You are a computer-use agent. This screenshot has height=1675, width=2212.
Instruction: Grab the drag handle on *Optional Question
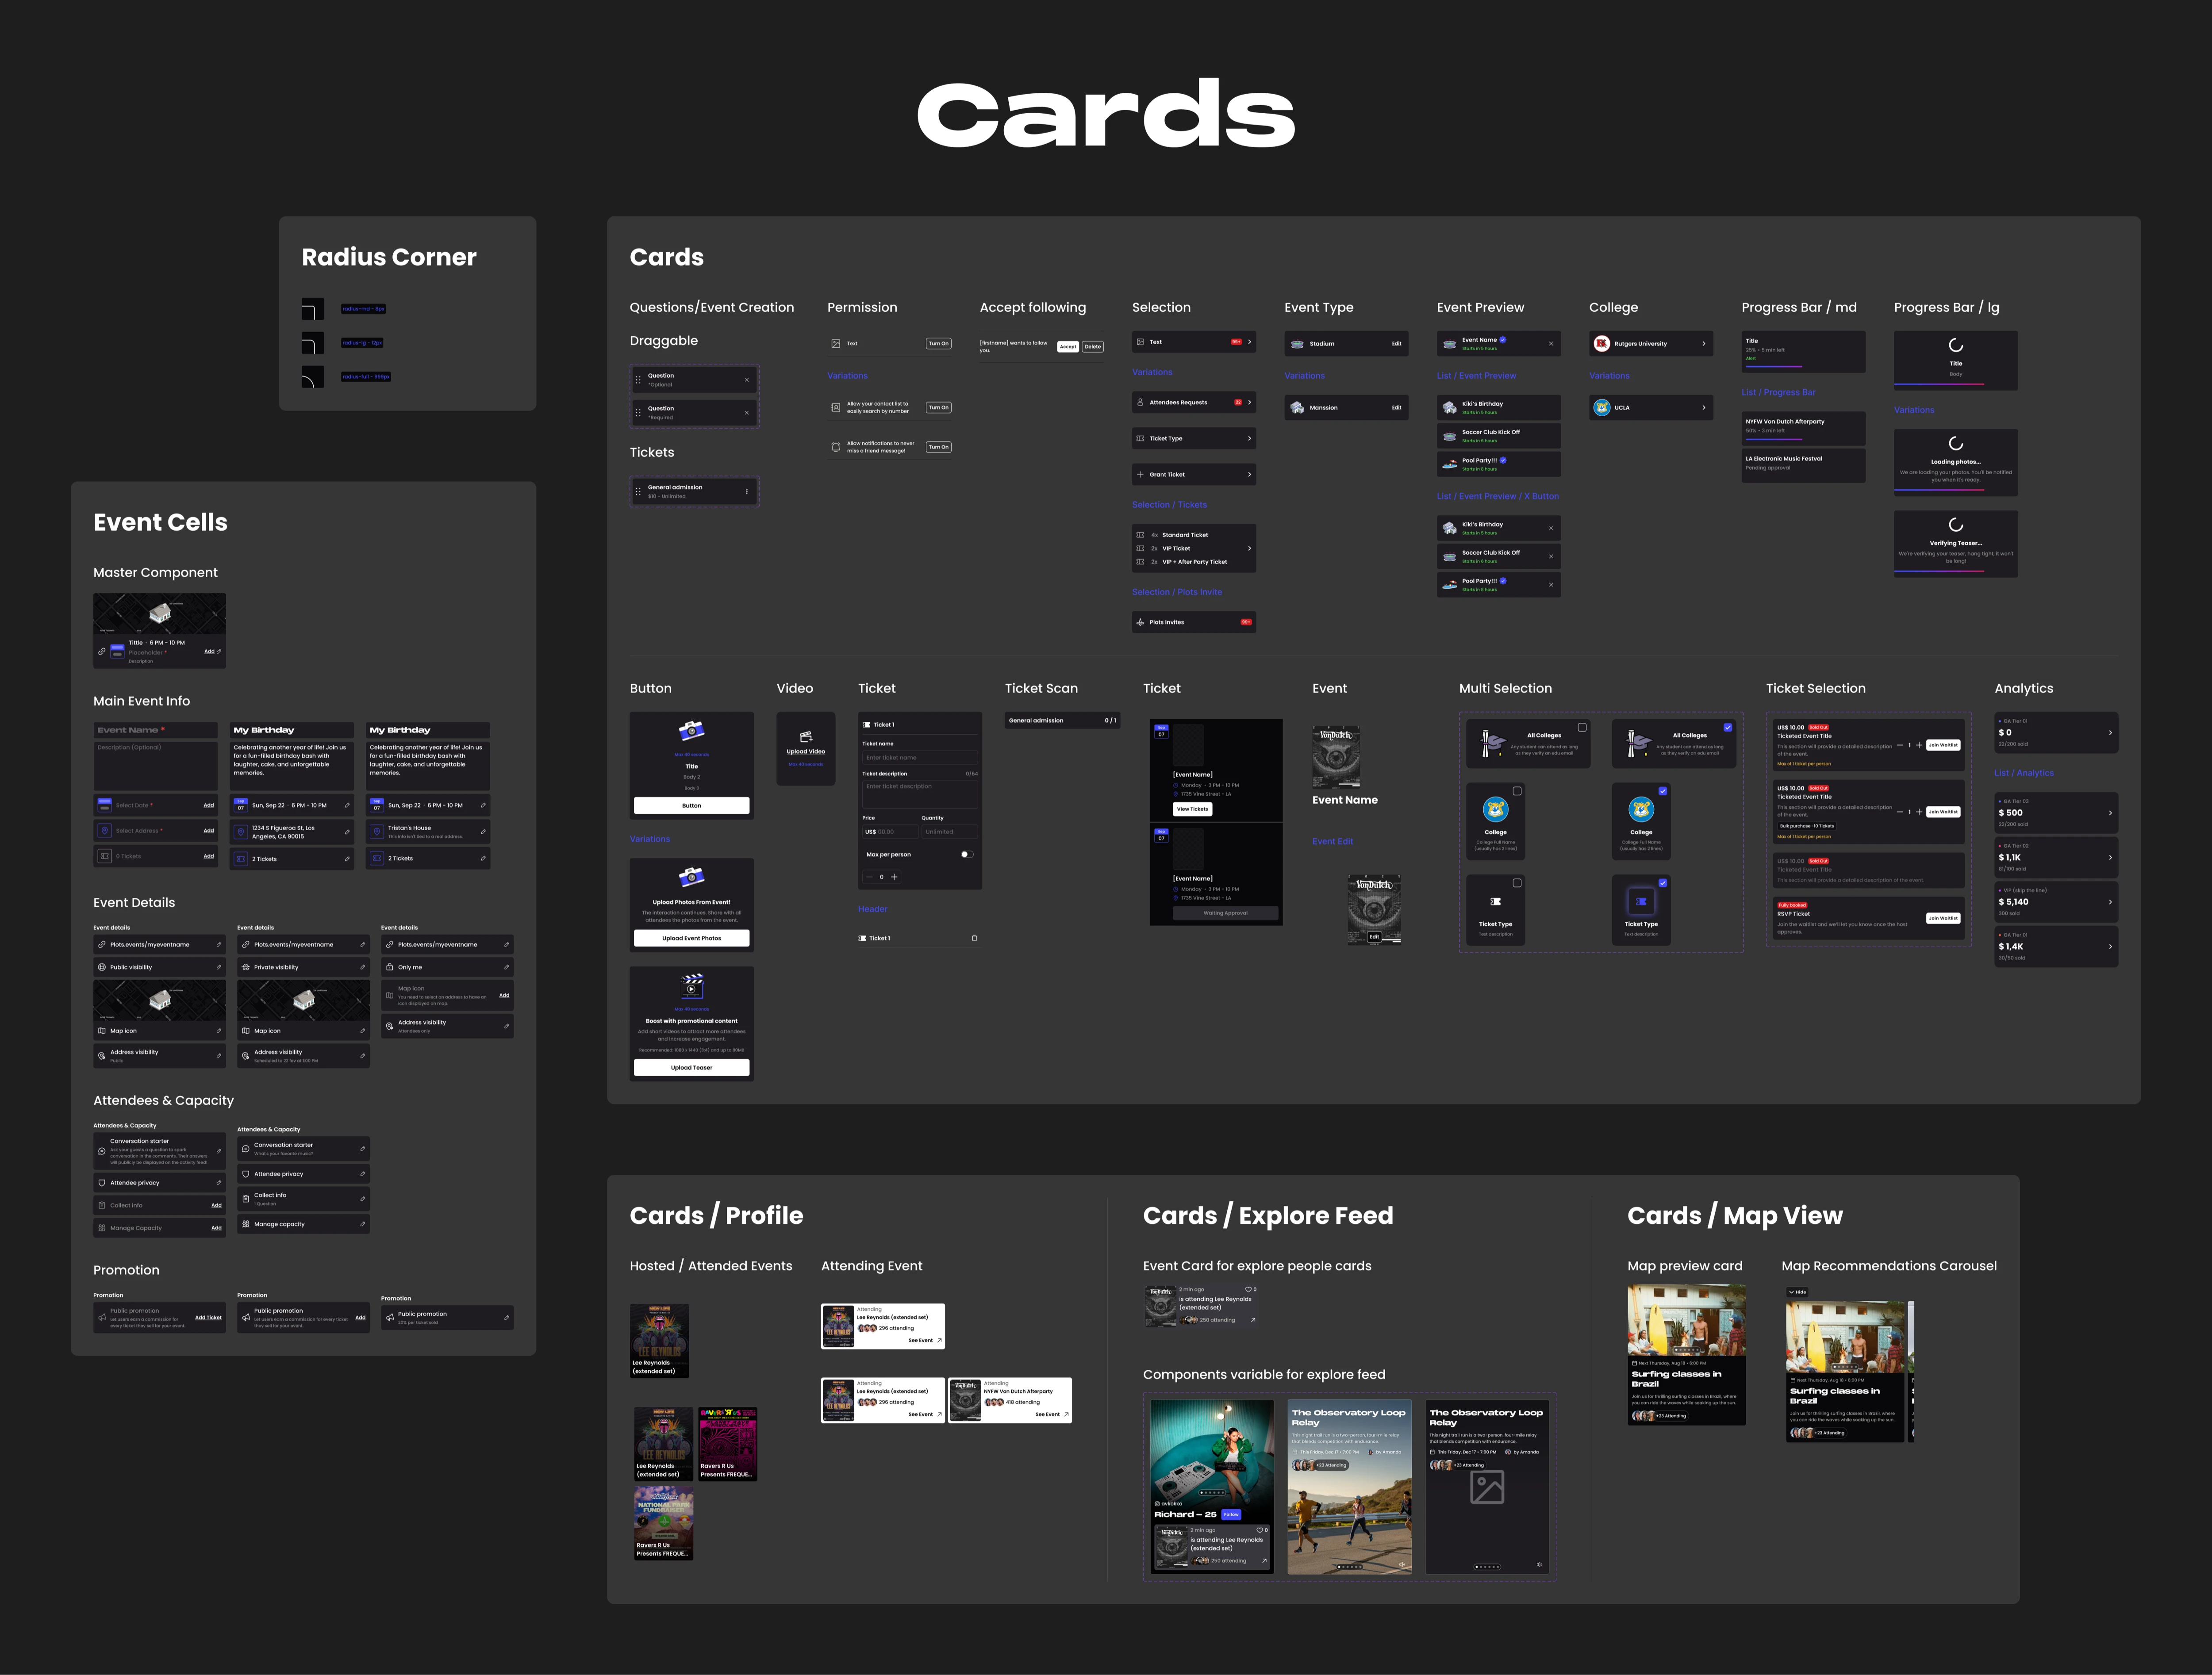pyautogui.click(x=638, y=380)
